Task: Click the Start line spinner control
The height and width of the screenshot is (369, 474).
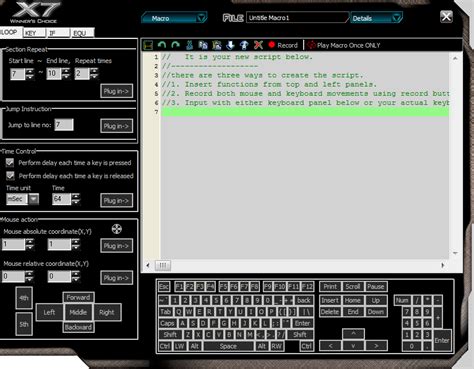Action: 30,74
